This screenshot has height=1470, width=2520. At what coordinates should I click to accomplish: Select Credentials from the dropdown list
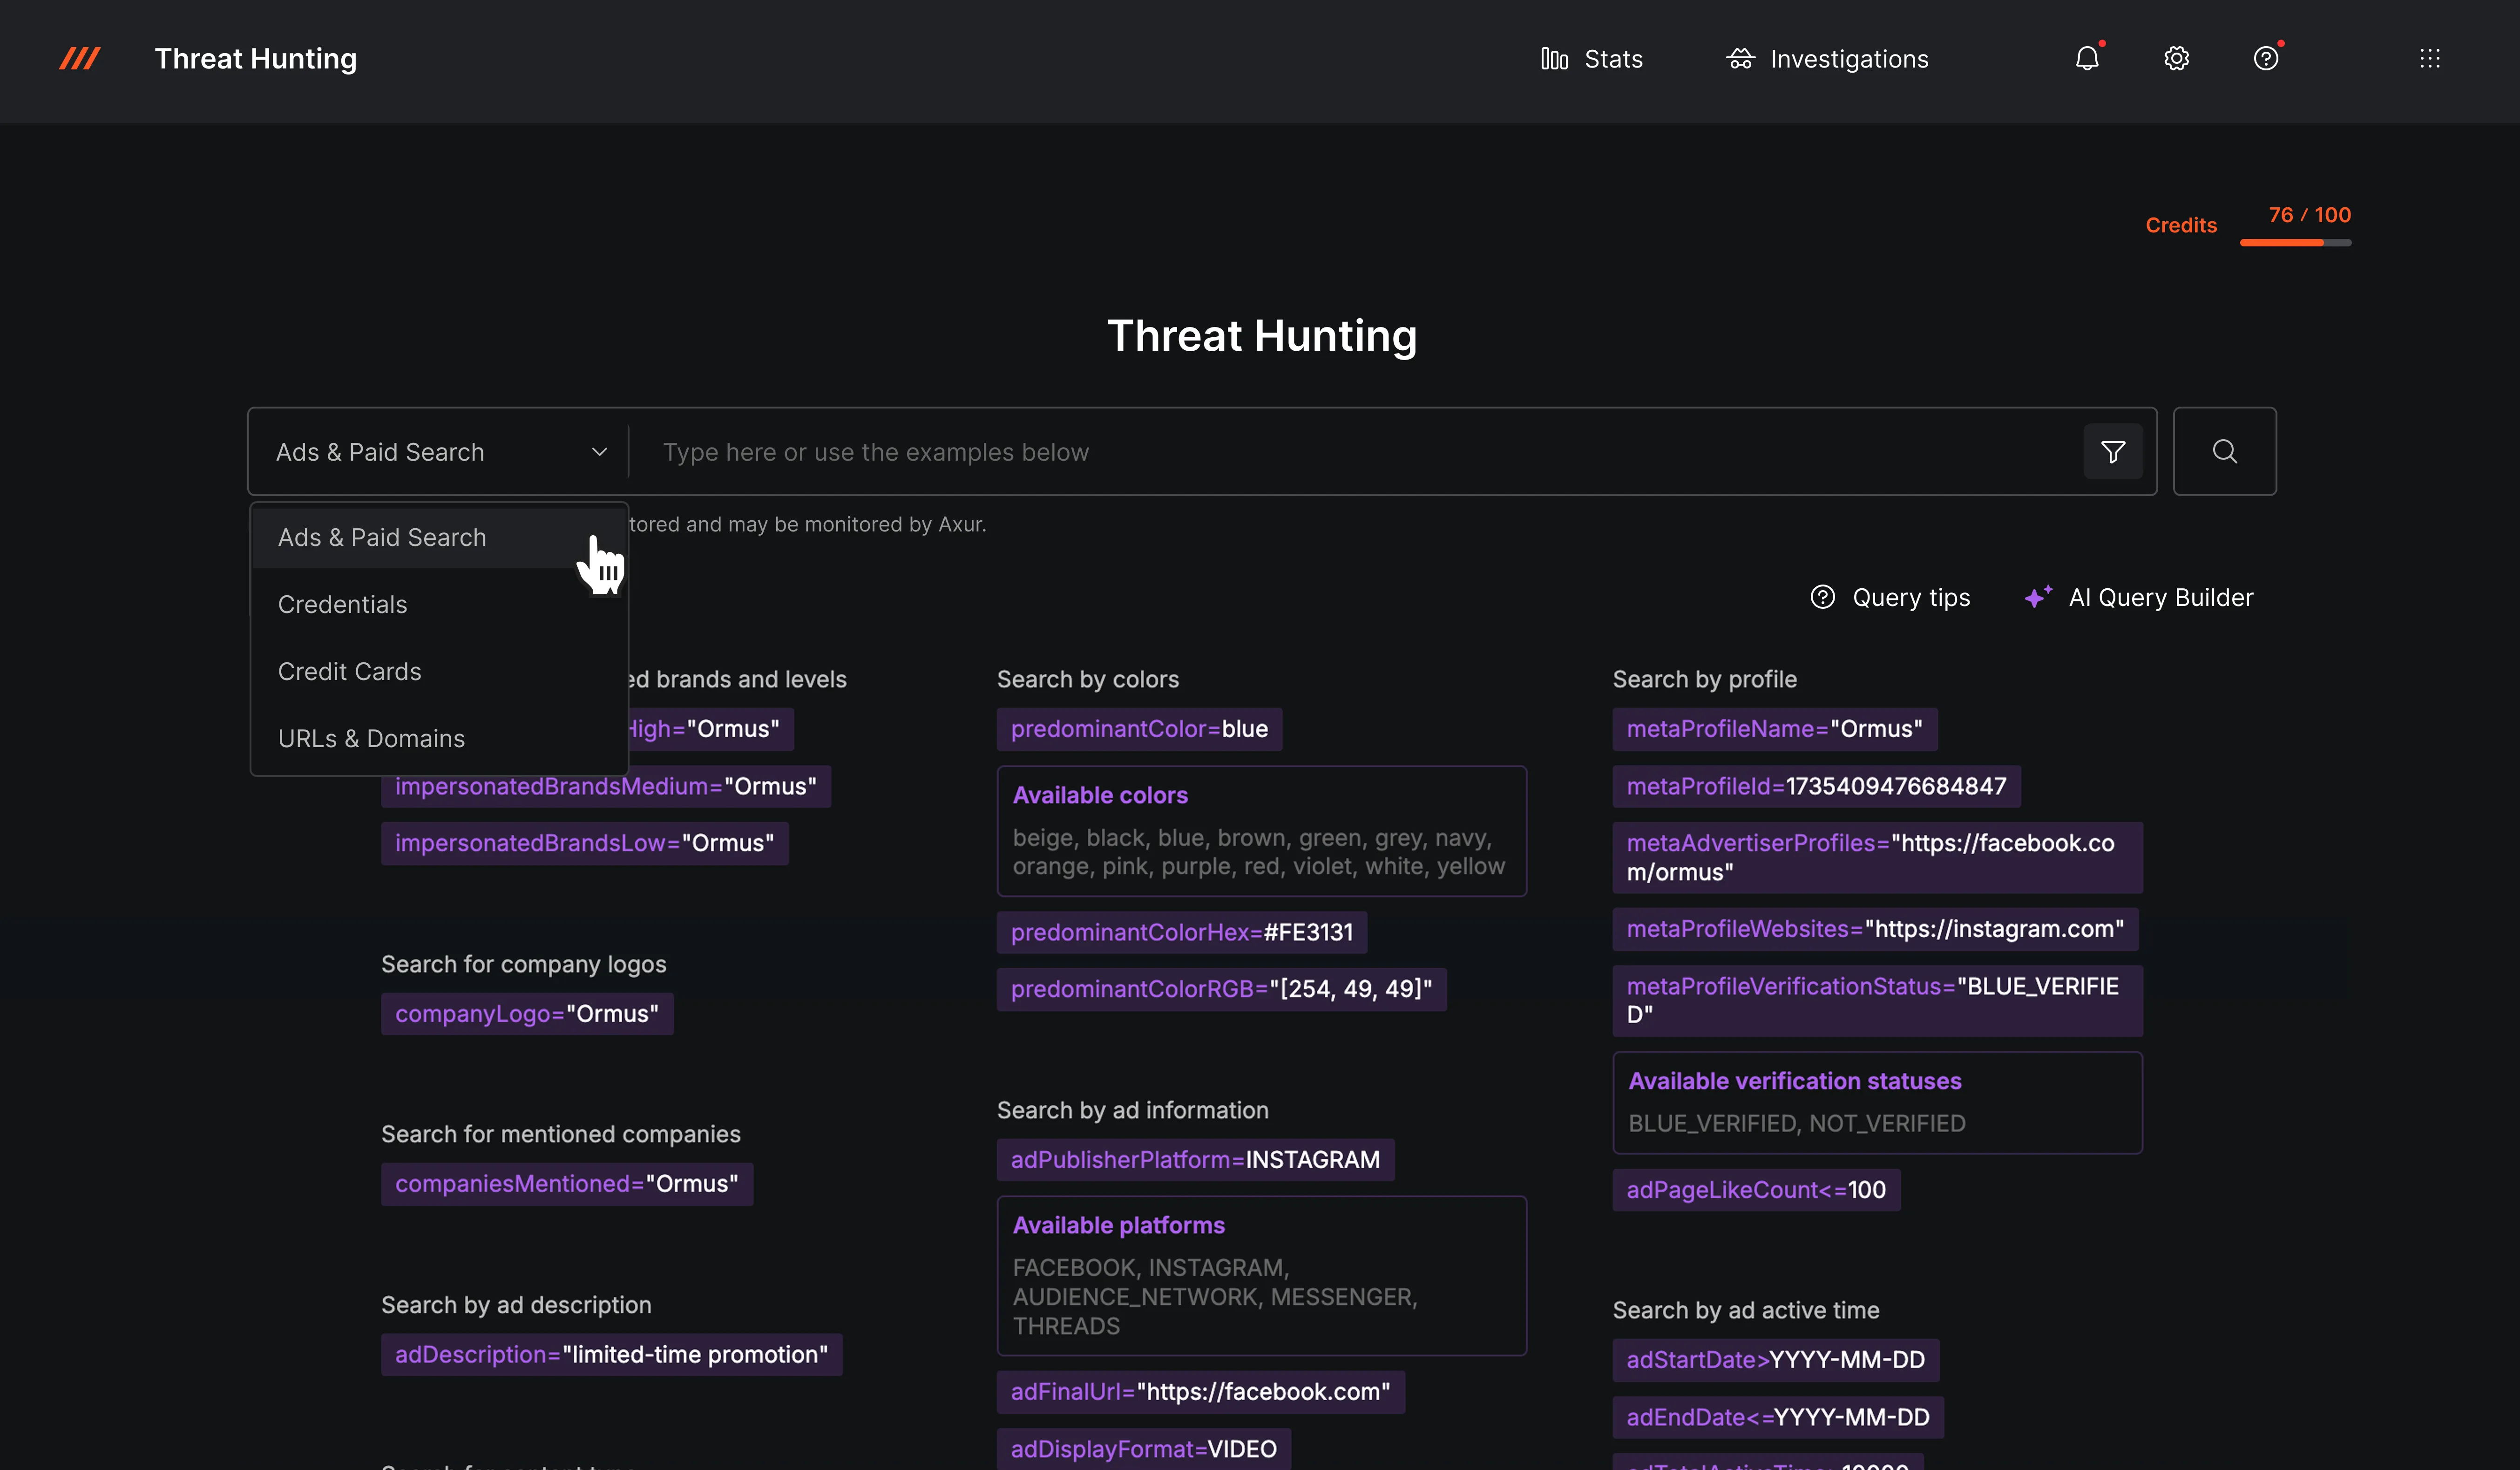coord(342,604)
